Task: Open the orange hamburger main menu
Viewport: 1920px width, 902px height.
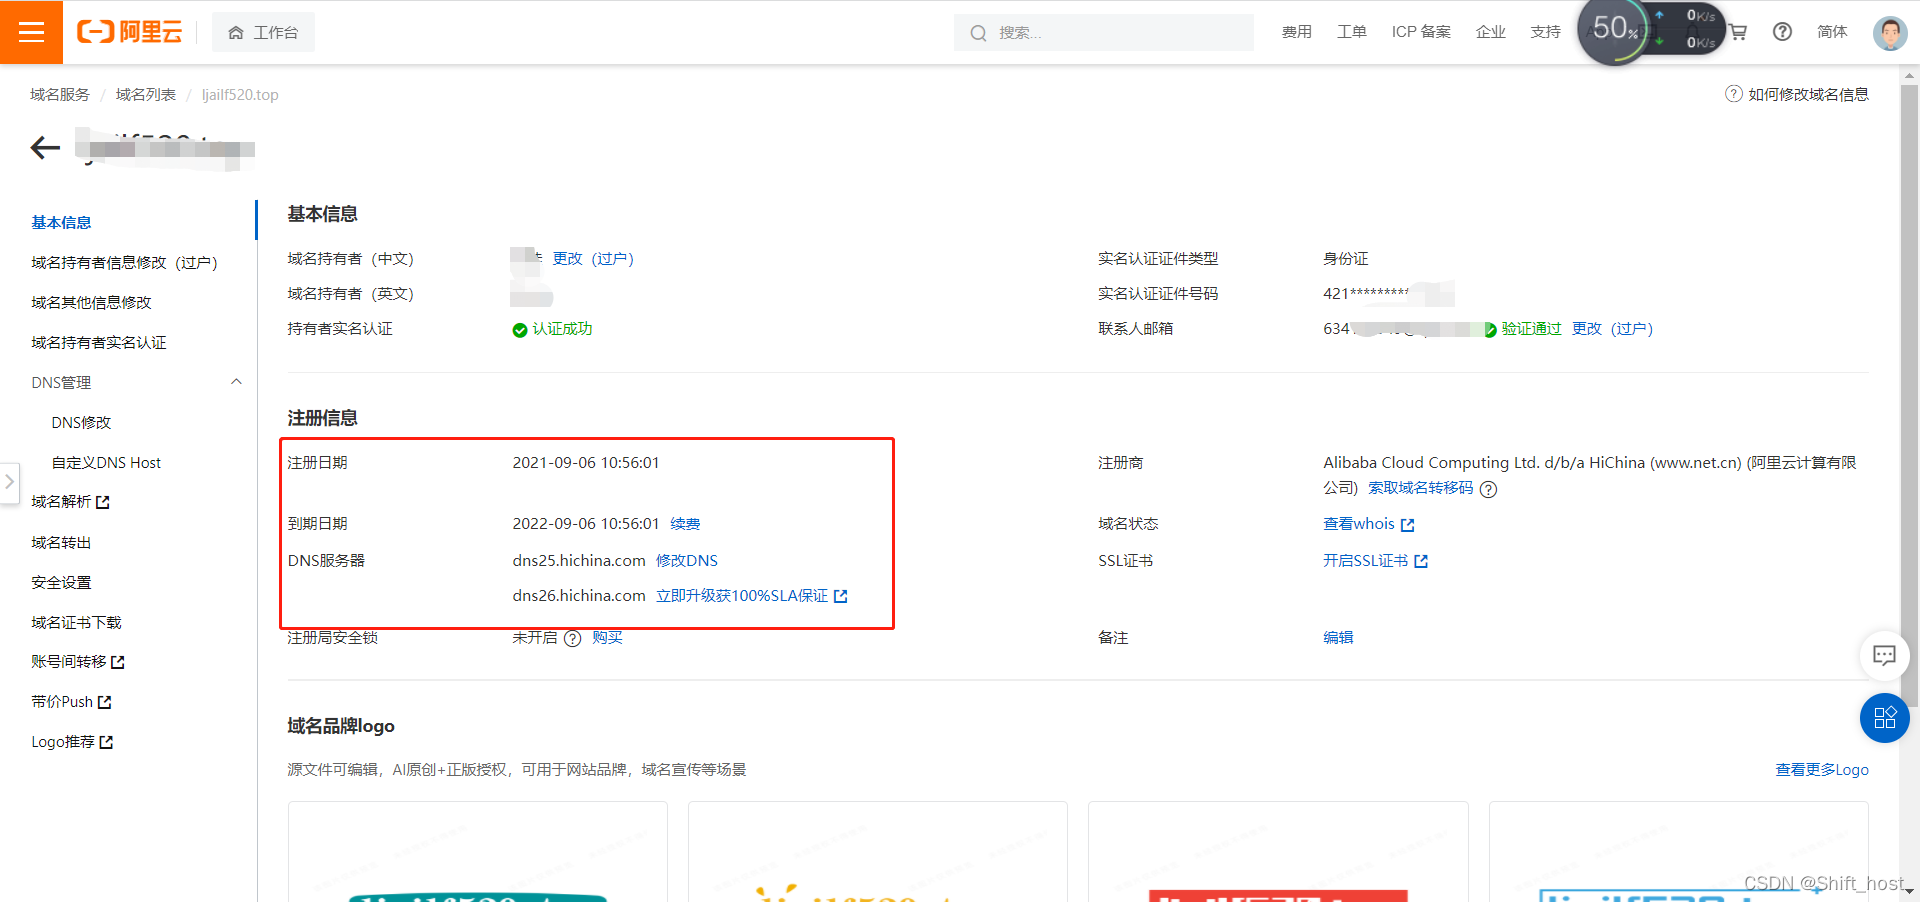Action: (31, 32)
